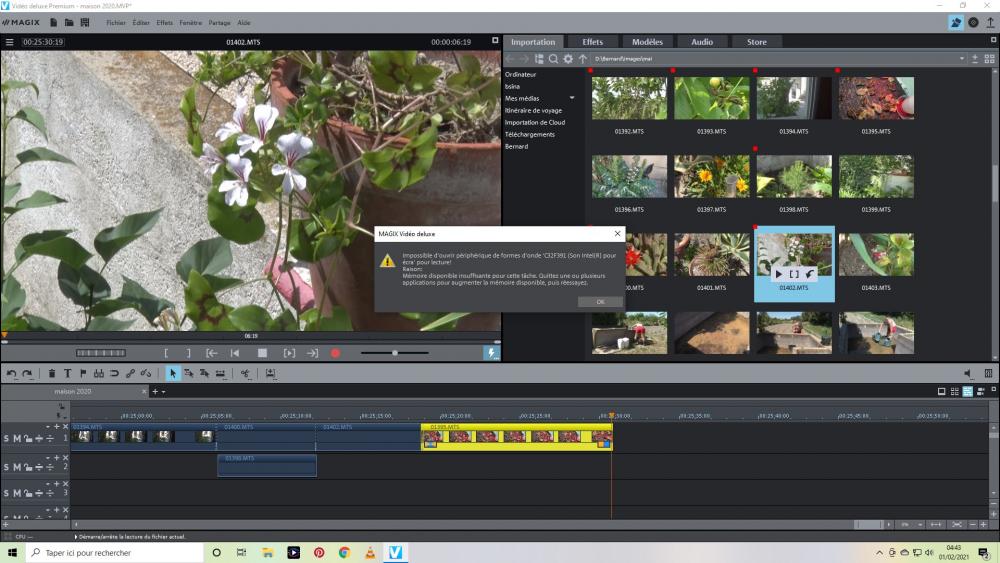The height and width of the screenshot is (563, 1000).
Task: Click the set marker flag icon
Action: point(83,373)
